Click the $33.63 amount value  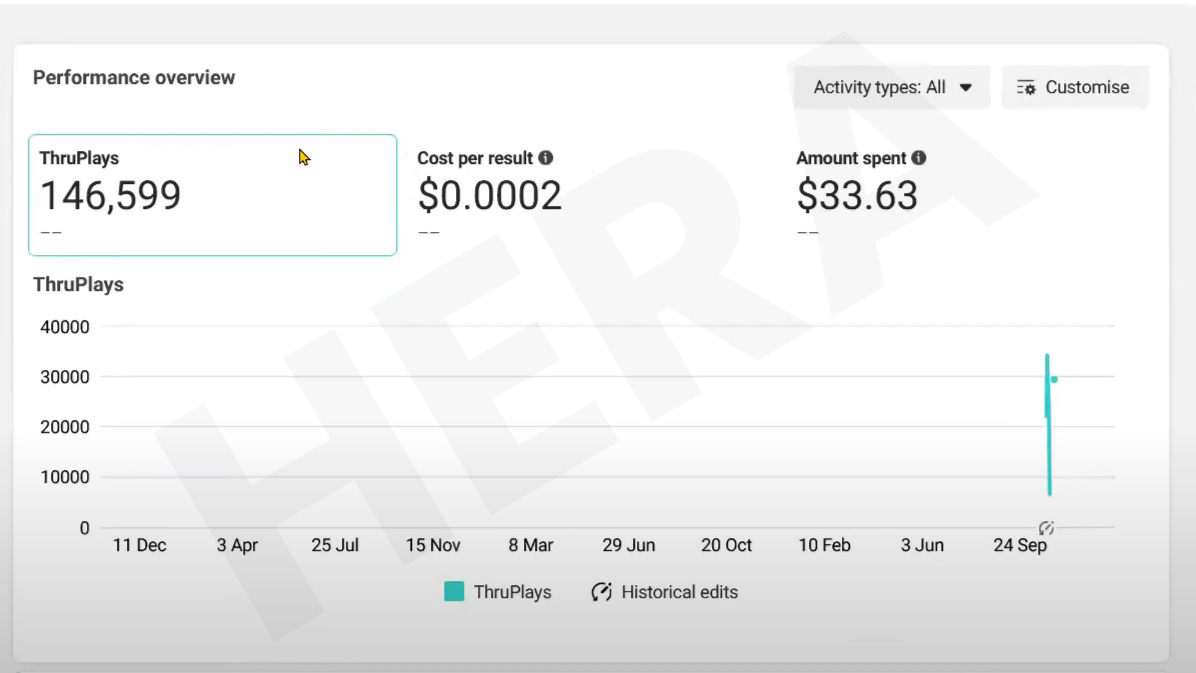[x=857, y=195]
